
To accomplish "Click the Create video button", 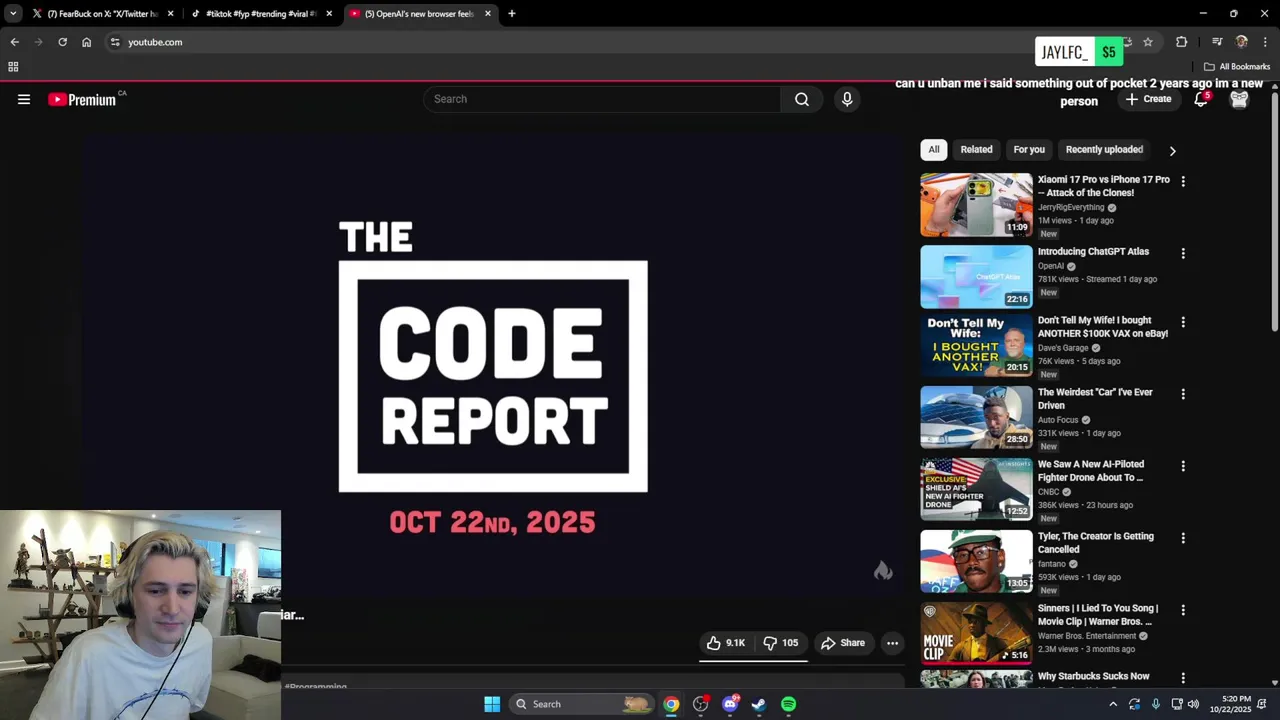I will coord(1148,99).
